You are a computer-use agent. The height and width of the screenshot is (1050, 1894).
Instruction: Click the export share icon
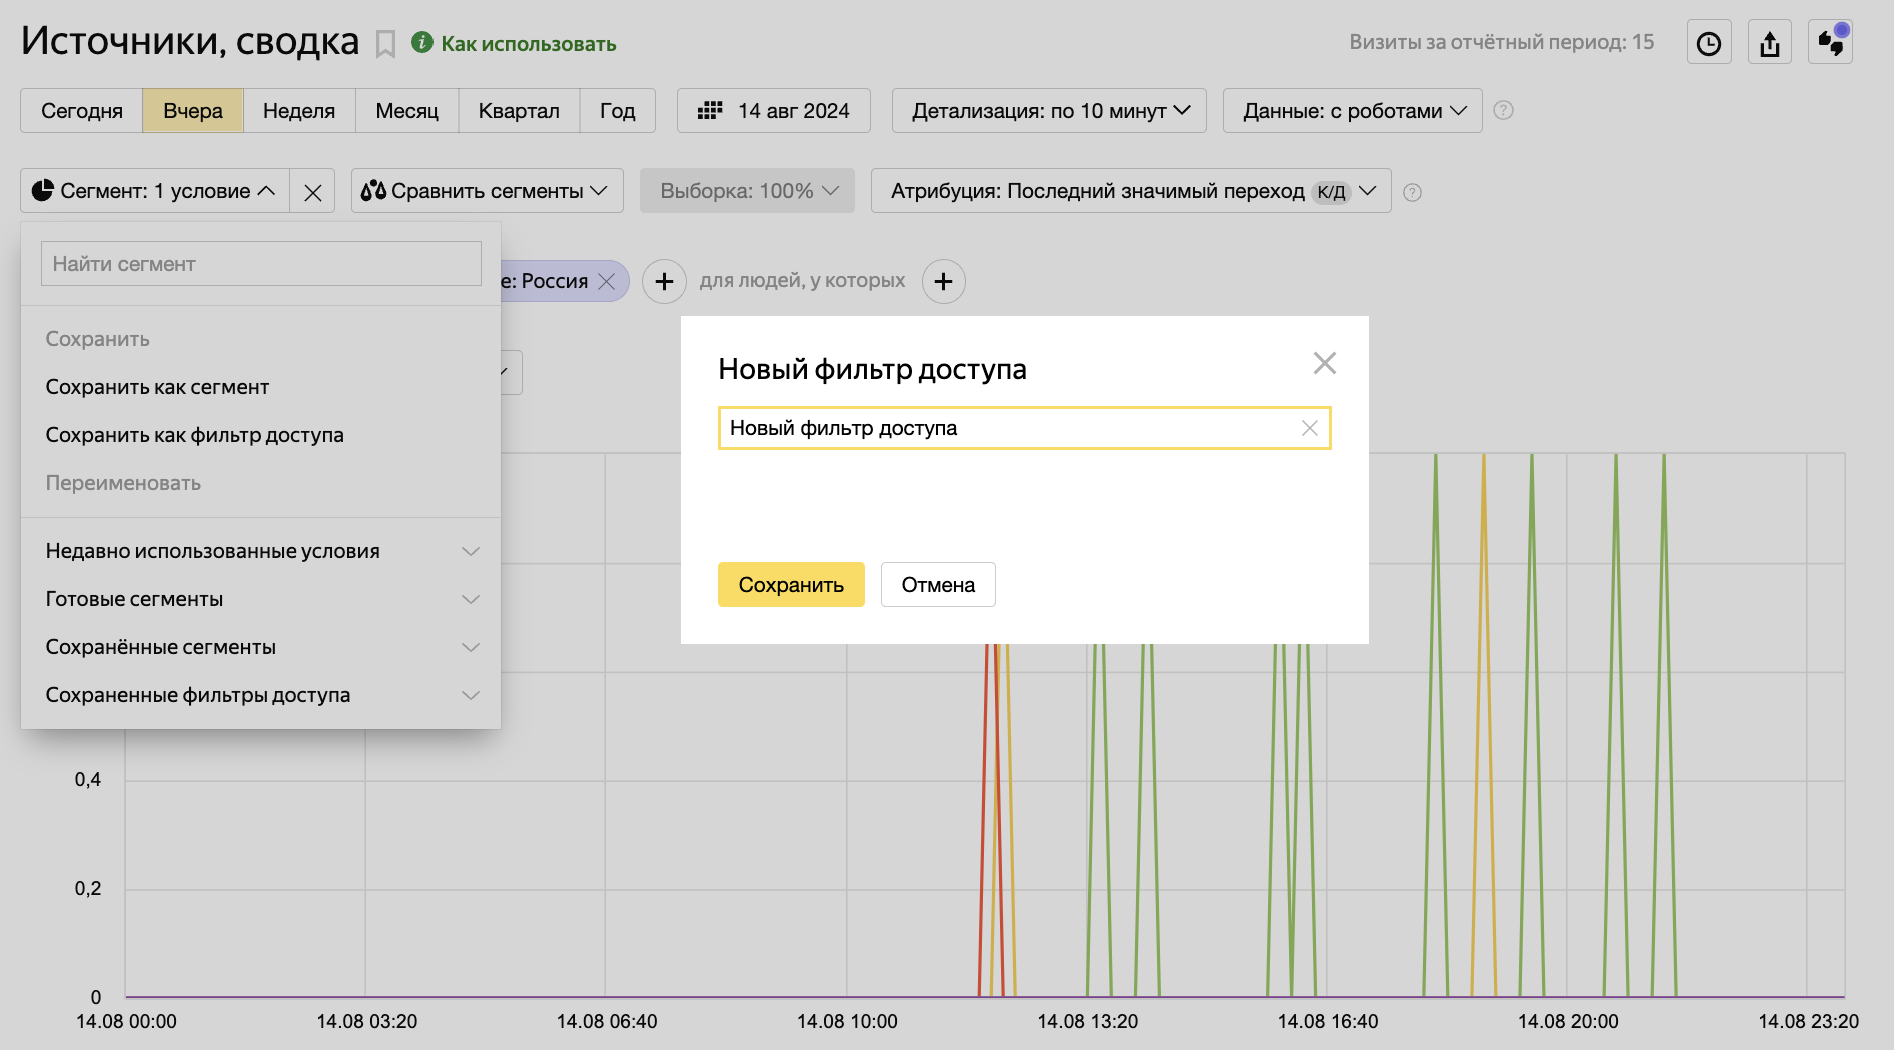pos(1769,43)
